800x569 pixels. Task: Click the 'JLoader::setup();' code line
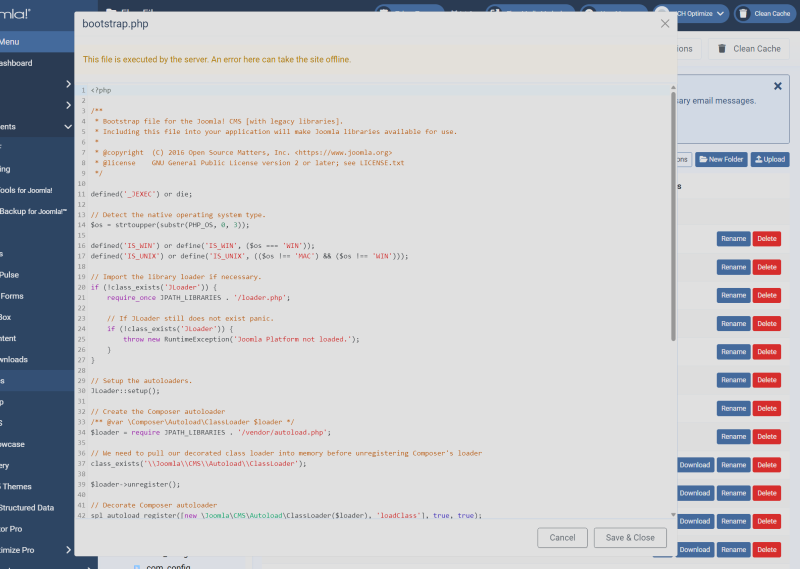tap(125, 391)
